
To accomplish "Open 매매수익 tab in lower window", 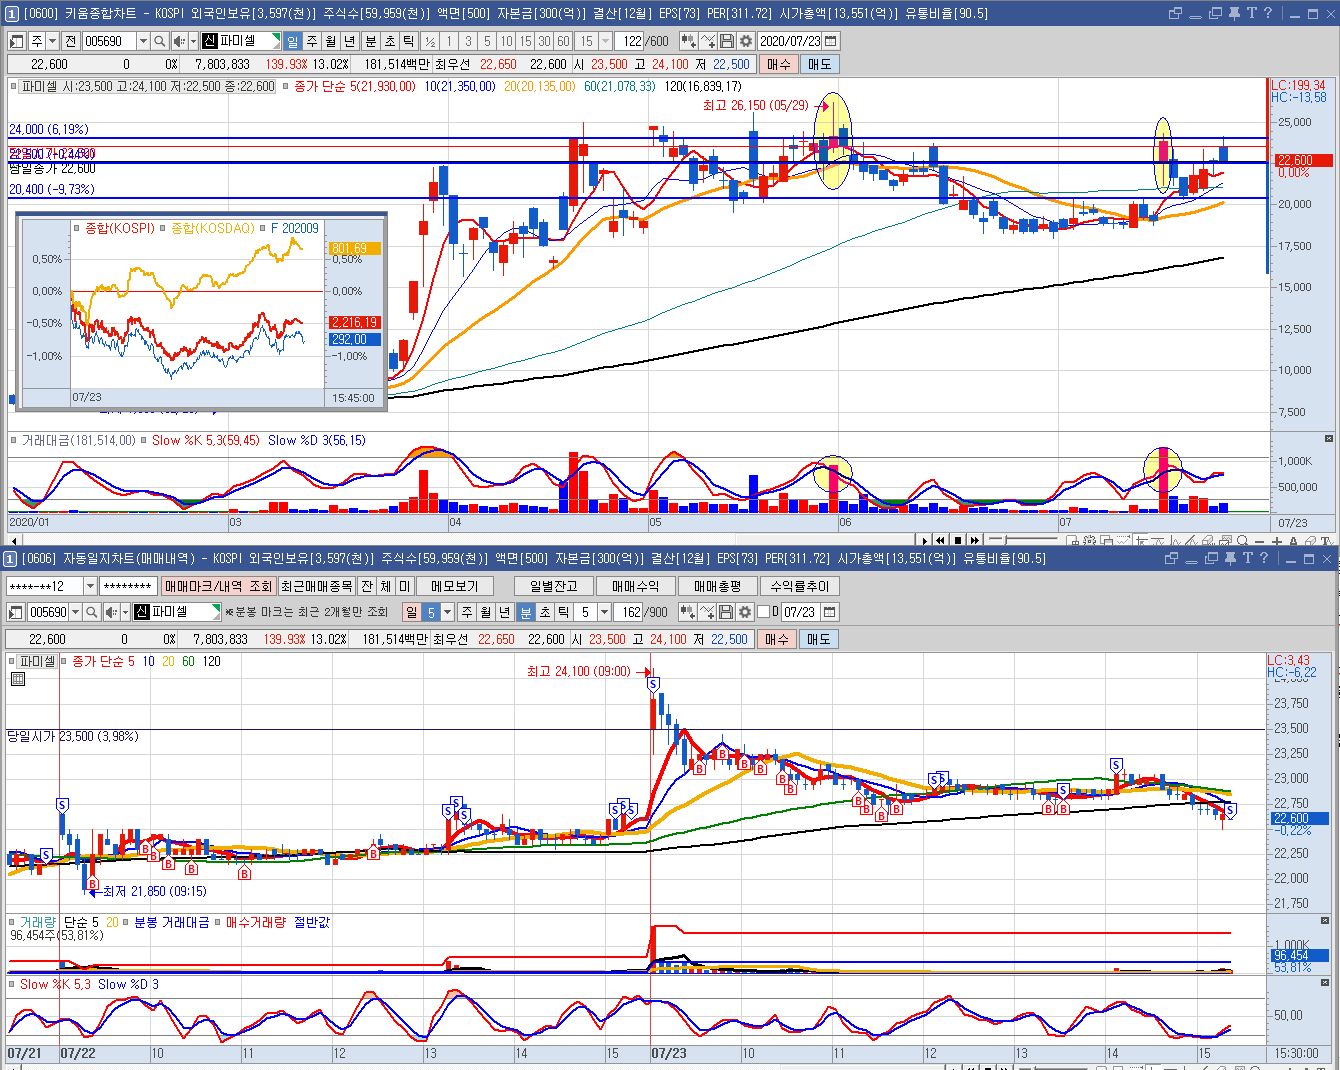I will pyautogui.click(x=635, y=586).
